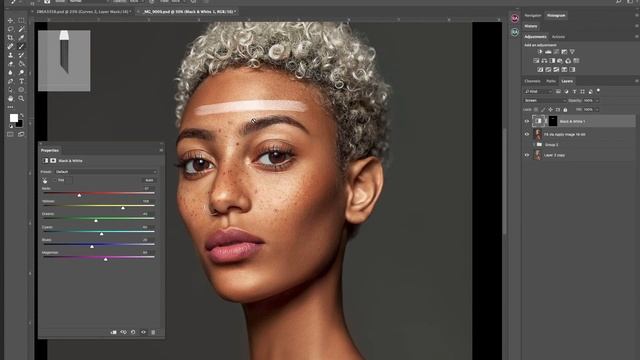Open the Properties panel menu
This screenshot has width=640, height=360.
pyautogui.click(x=161, y=151)
